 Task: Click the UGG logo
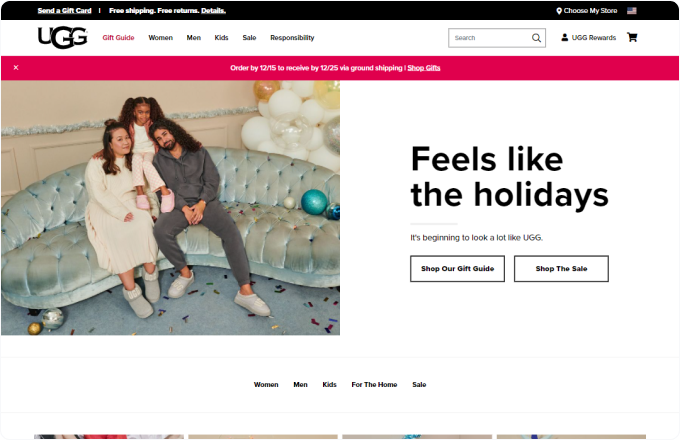(x=63, y=37)
